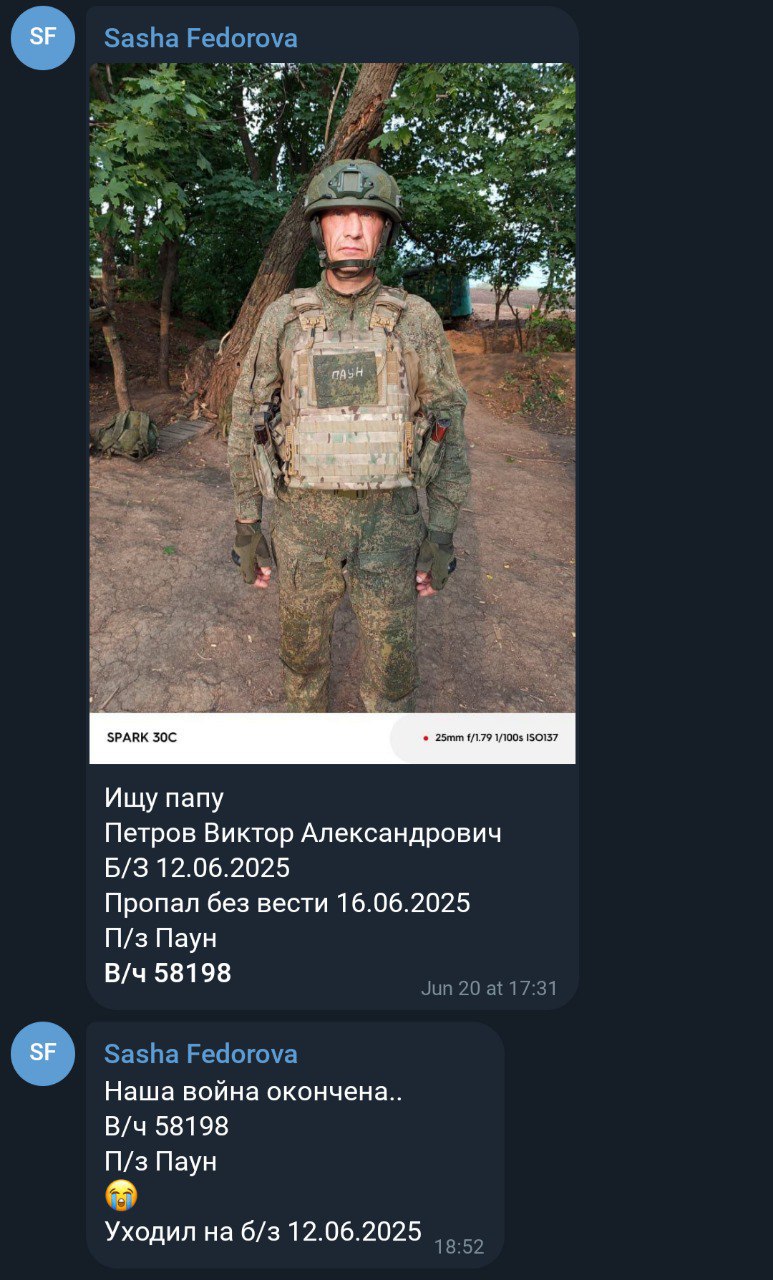Click the bold В/ч 58198 text
Image resolution: width=773 pixels, height=1280 pixels.
pos(168,973)
